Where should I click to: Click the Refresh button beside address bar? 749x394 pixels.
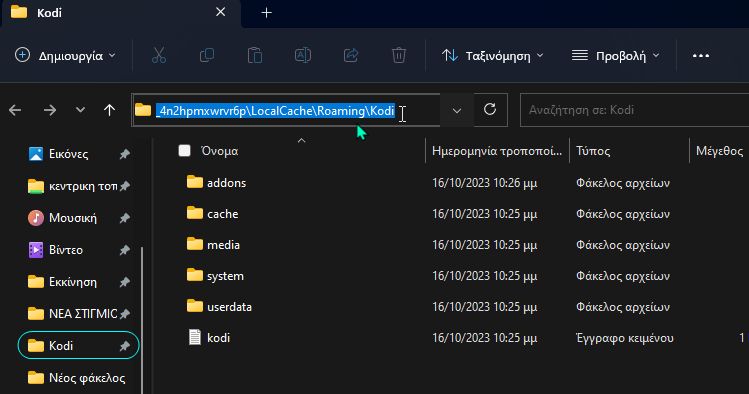tap(490, 110)
